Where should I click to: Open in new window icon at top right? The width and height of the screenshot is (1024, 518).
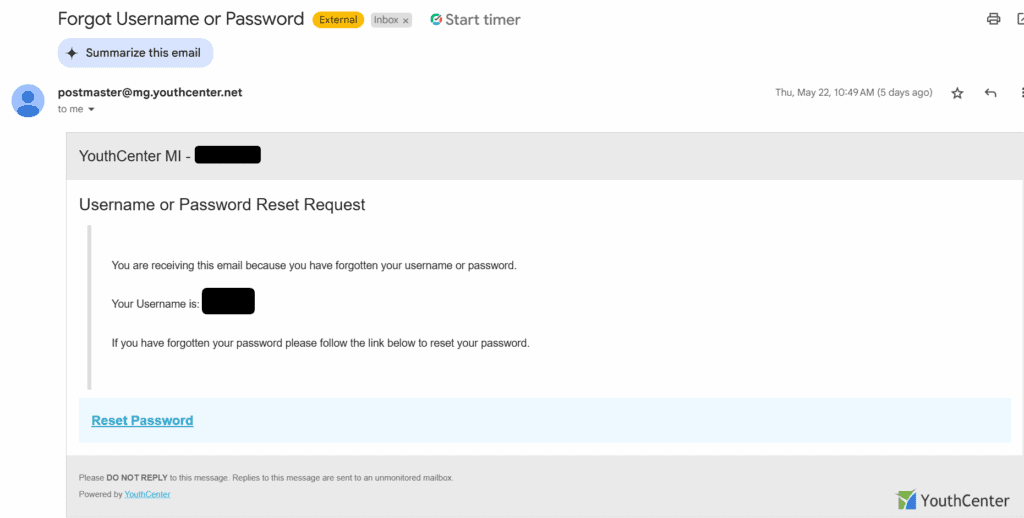click(1020, 19)
